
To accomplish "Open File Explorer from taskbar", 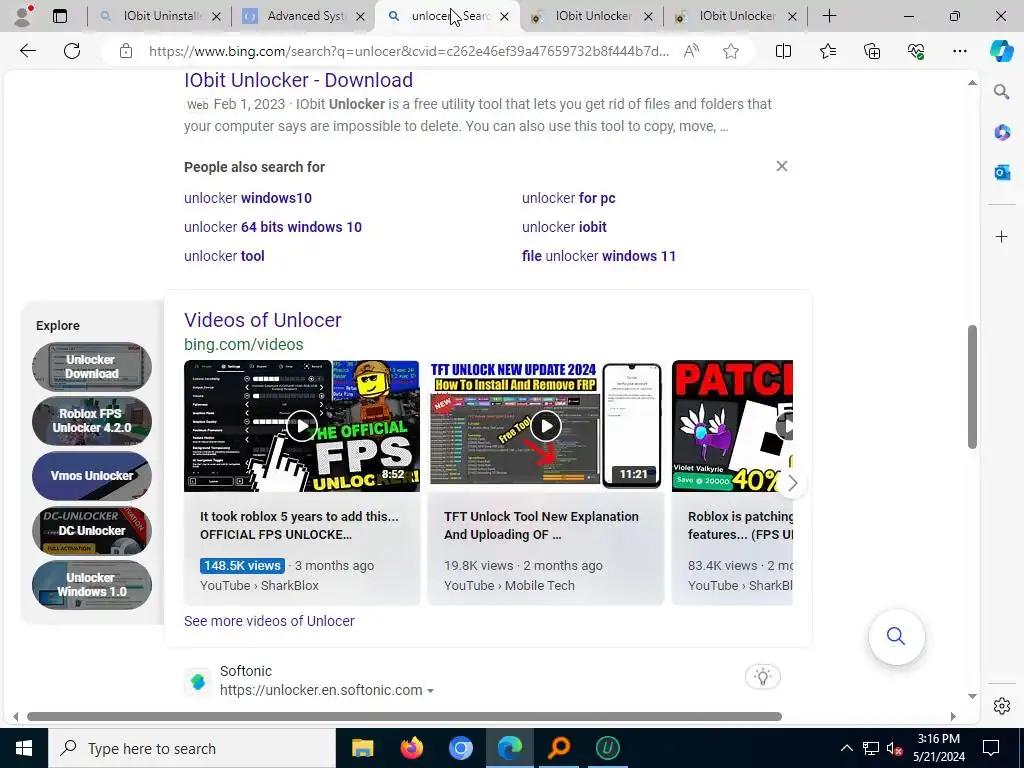I will pyautogui.click(x=362, y=748).
